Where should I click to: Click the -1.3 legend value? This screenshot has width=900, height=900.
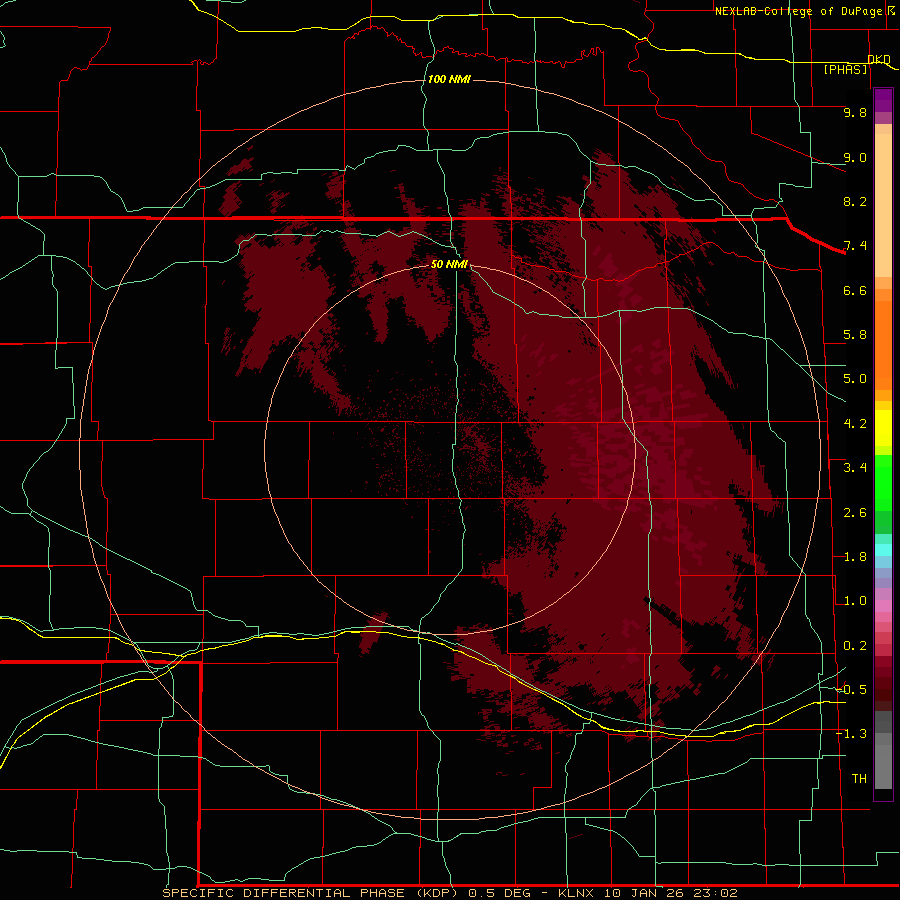click(x=851, y=734)
